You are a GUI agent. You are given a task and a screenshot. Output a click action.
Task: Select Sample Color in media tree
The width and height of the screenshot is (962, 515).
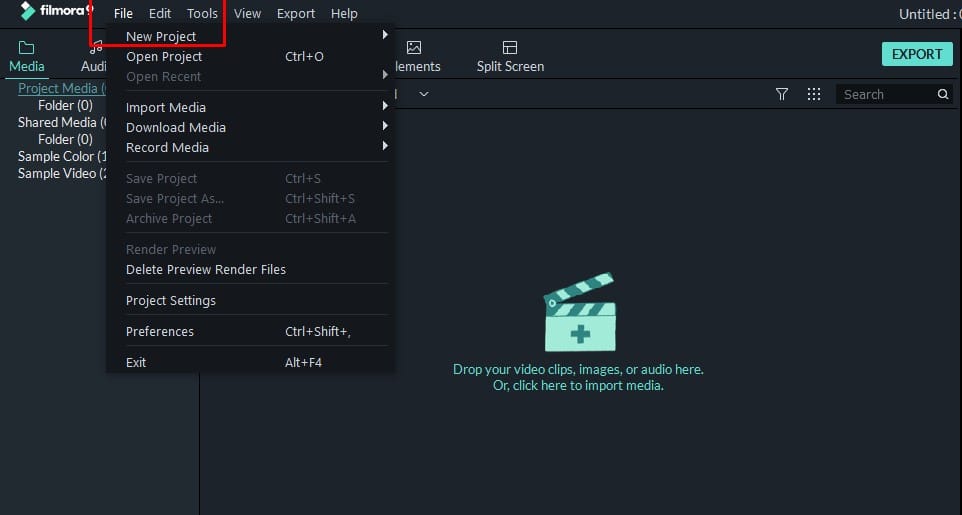click(58, 157)
